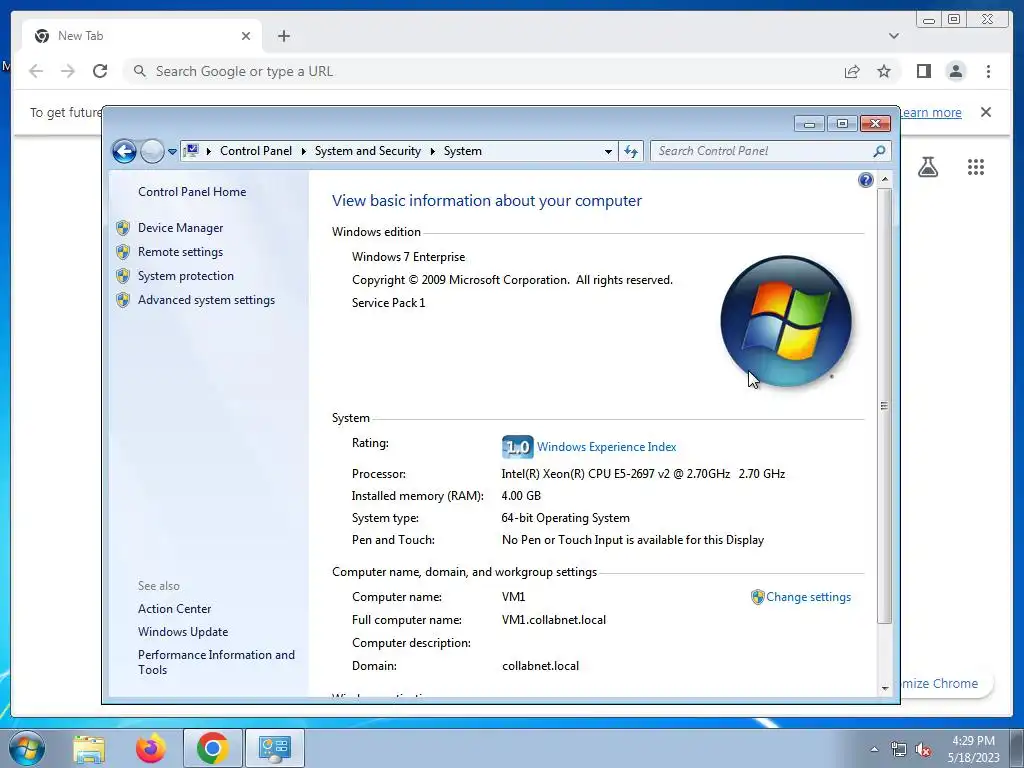Expand the arrow before Control Panel breadcrumb

point(209,152)
